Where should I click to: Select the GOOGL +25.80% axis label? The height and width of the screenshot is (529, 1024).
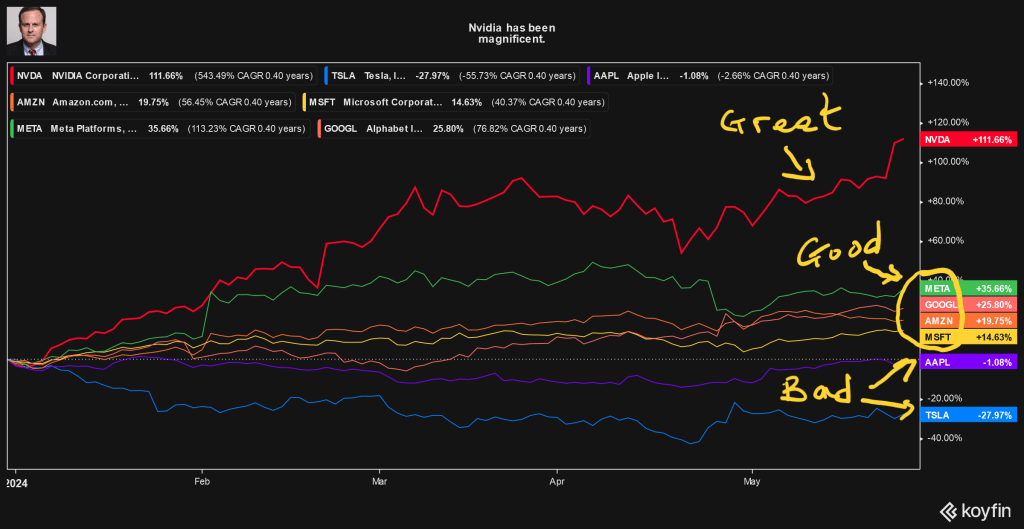tap(967, 304)
